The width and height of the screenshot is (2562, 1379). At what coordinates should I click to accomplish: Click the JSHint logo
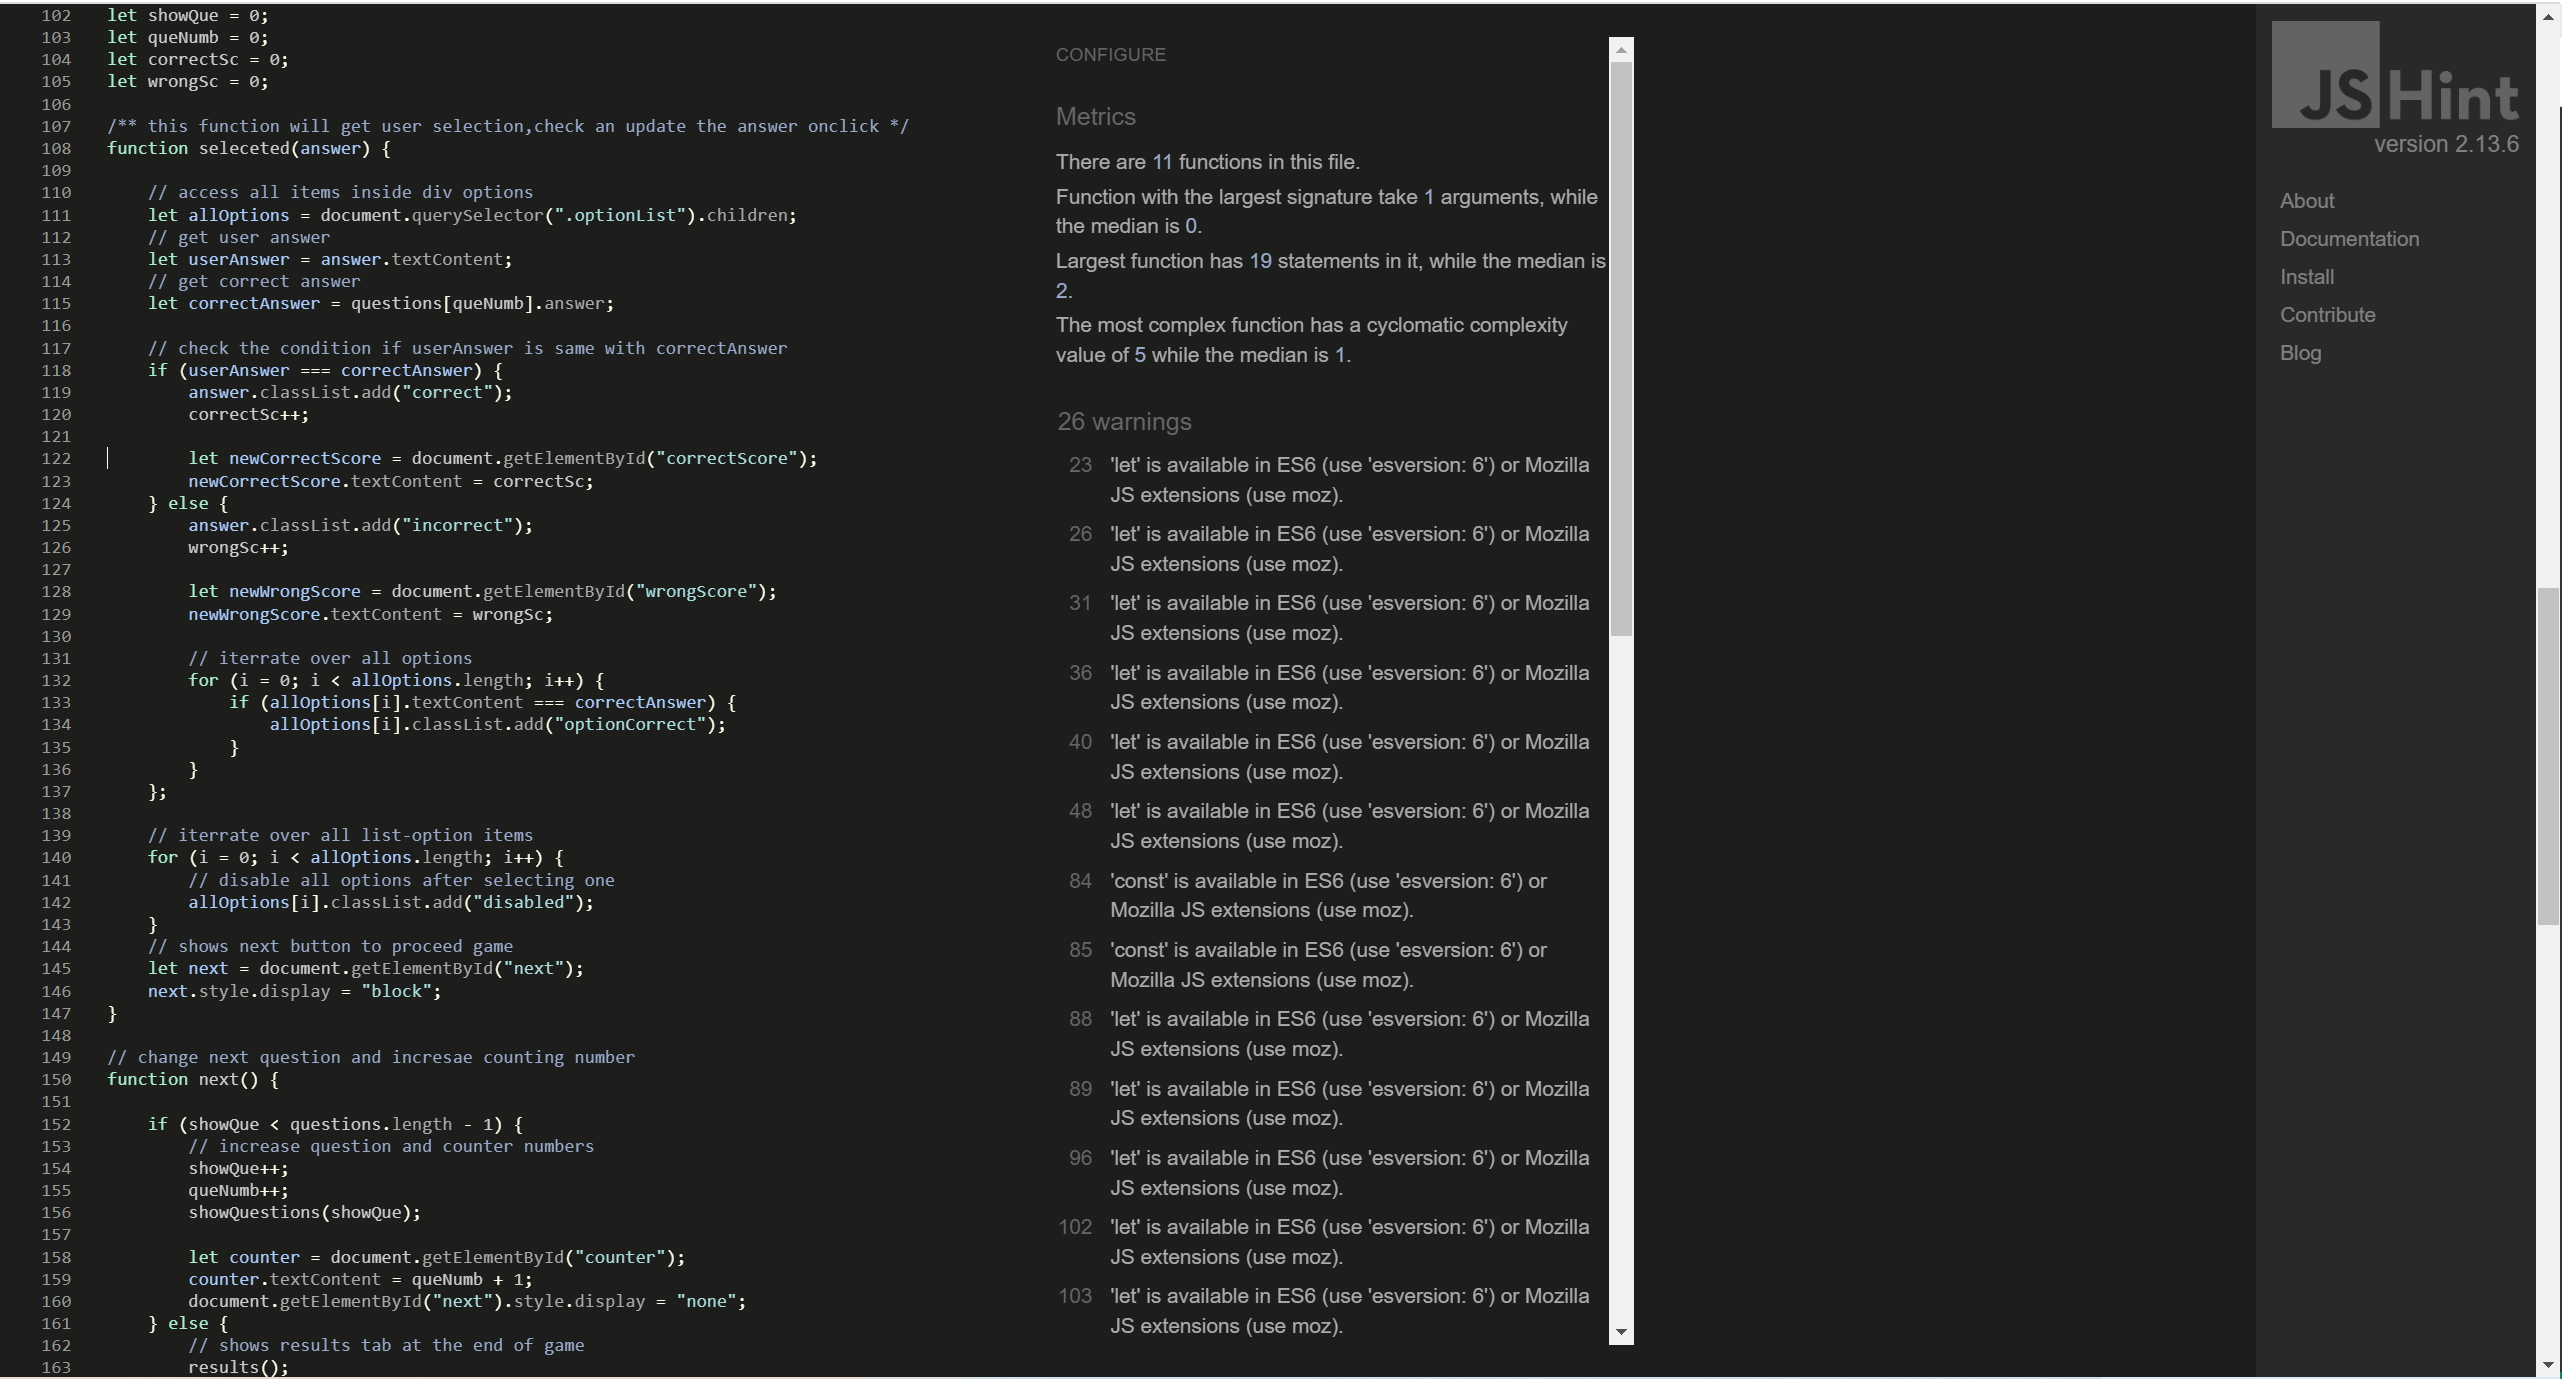[2394, 76]
